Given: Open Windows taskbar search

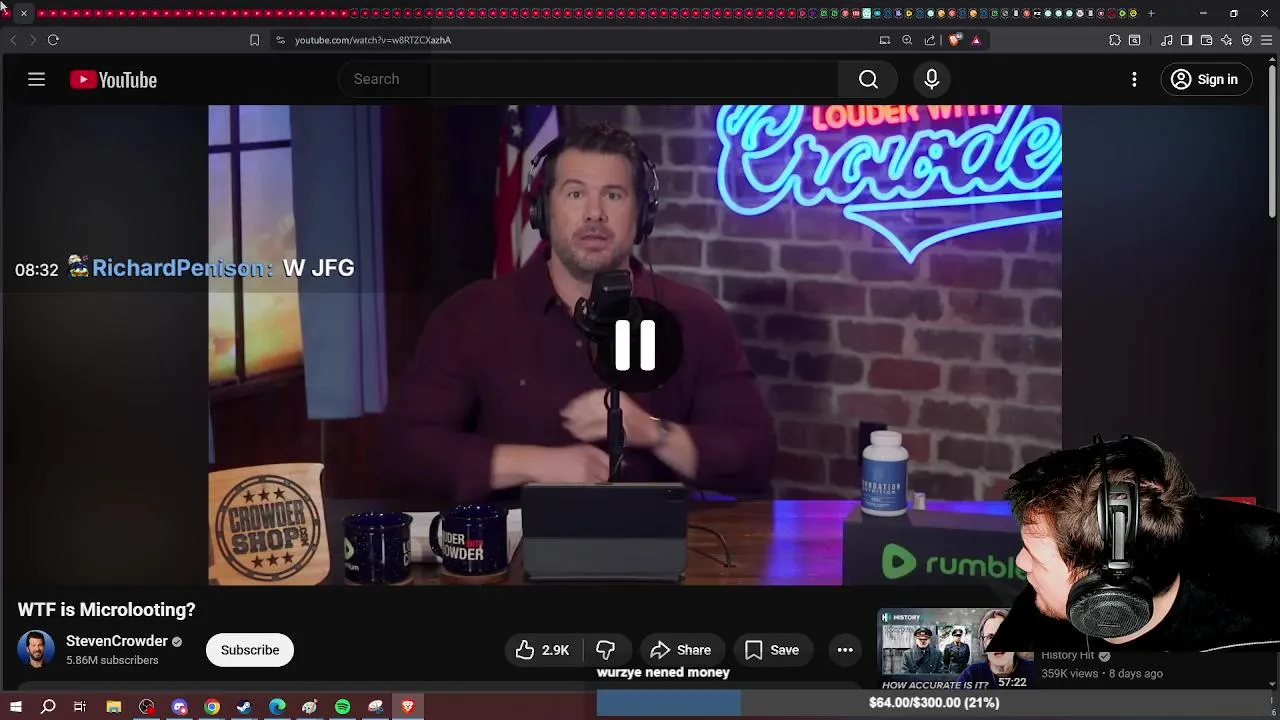Looking at the screenshot, I should tap(48, 707).
